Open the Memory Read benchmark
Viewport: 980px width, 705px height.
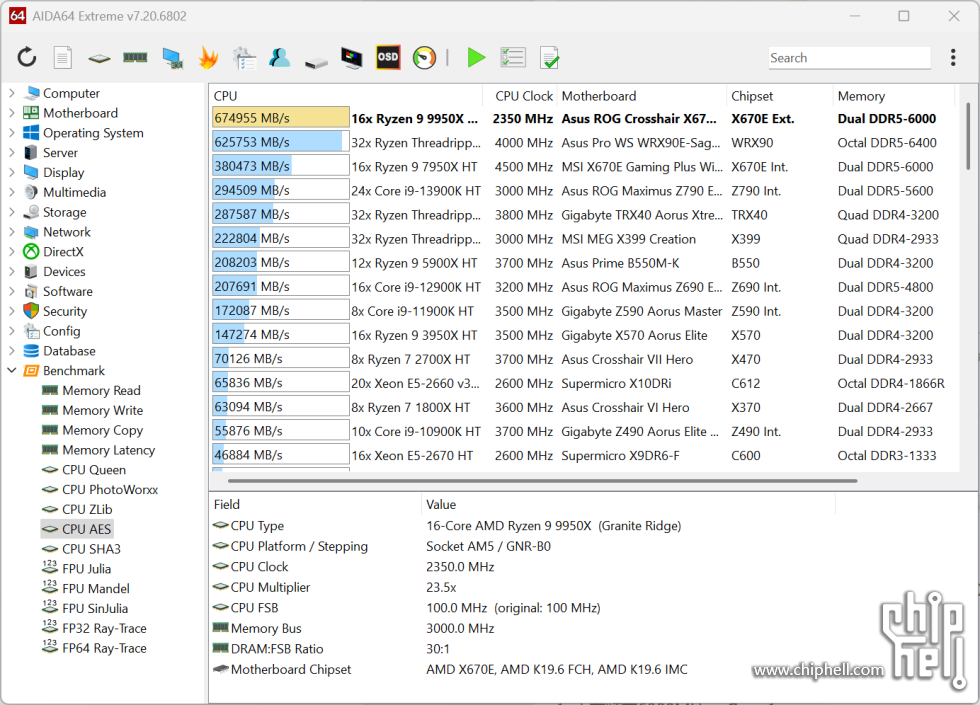point(101,391)
